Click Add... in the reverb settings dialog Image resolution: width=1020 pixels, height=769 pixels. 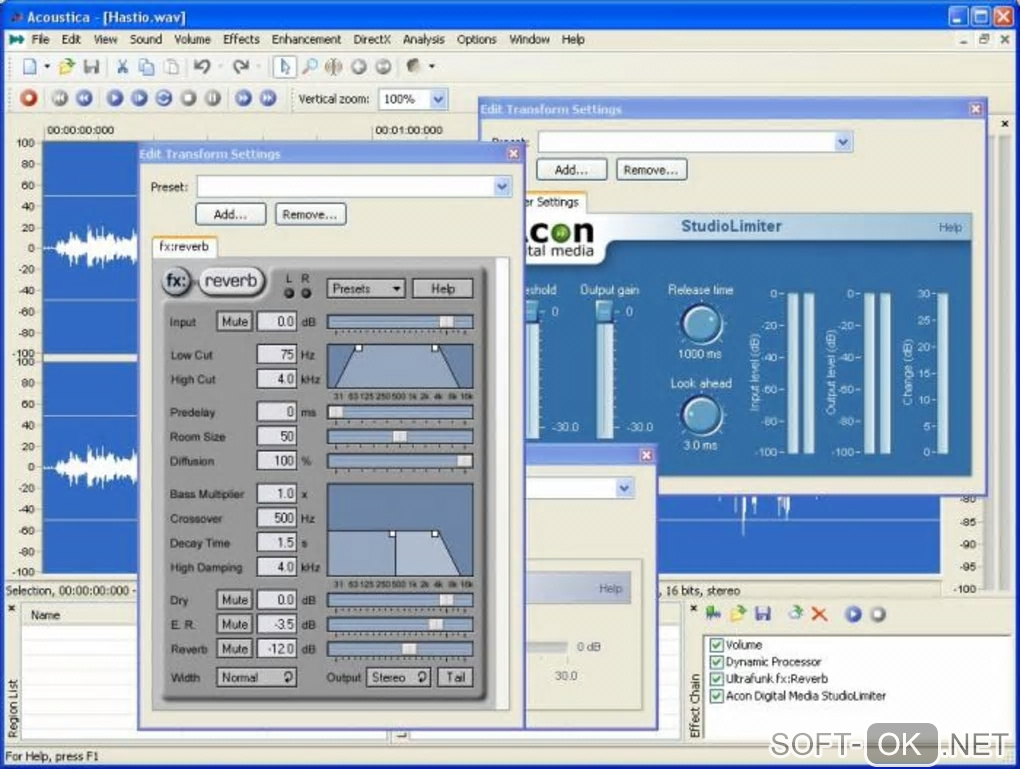tap(230, 214)
